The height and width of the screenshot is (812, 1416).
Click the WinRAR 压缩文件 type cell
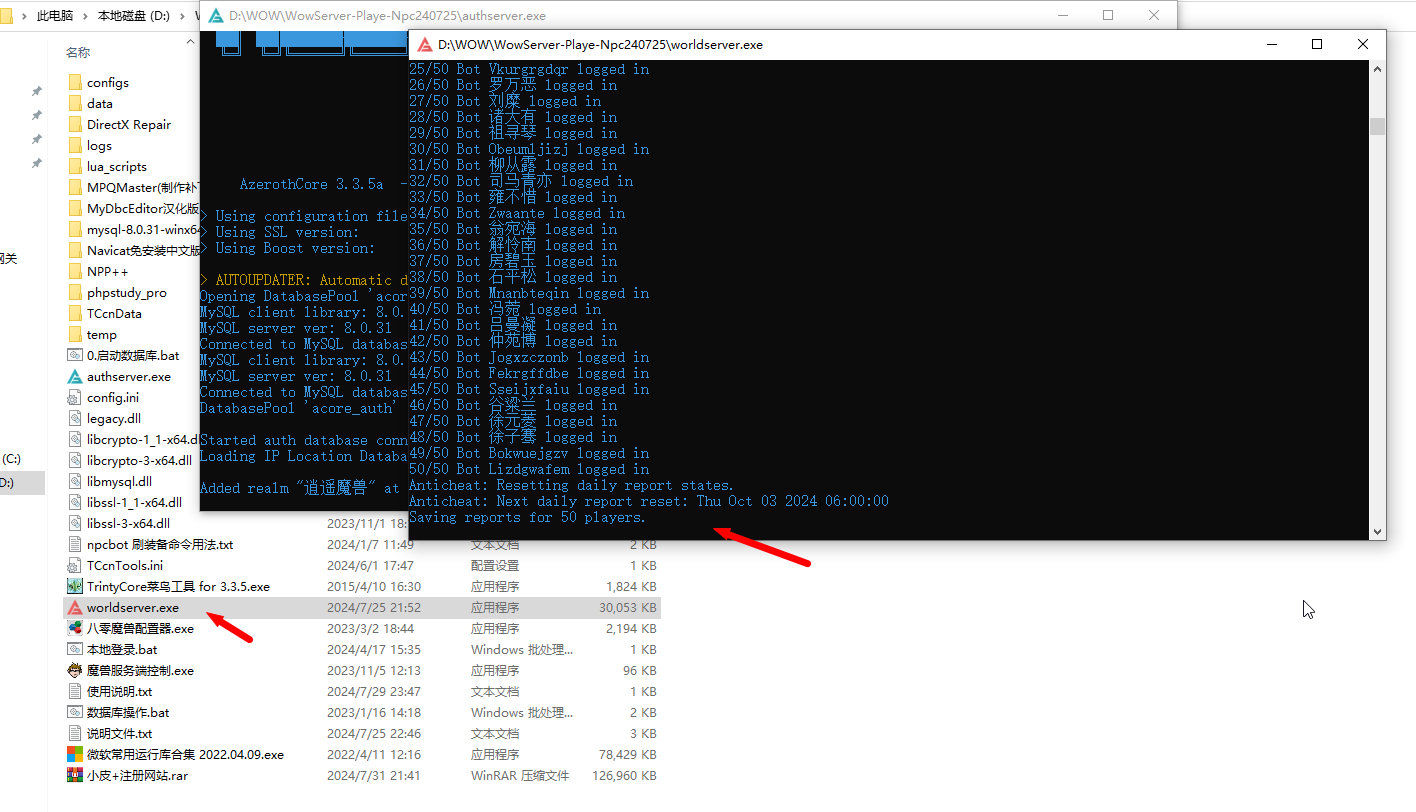(520, 775)
